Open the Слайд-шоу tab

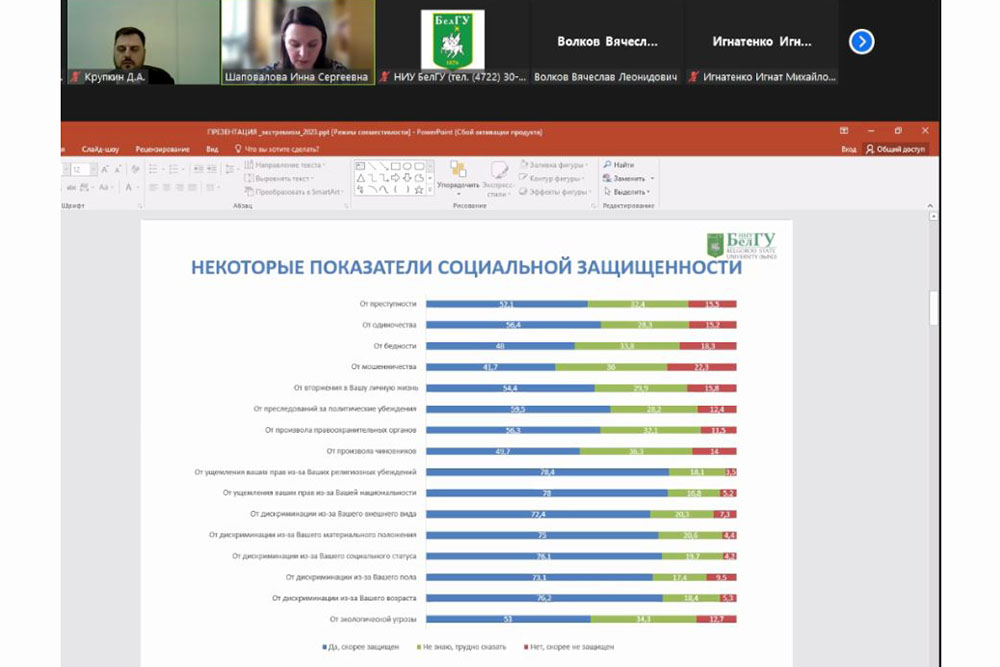click(100, 149)
